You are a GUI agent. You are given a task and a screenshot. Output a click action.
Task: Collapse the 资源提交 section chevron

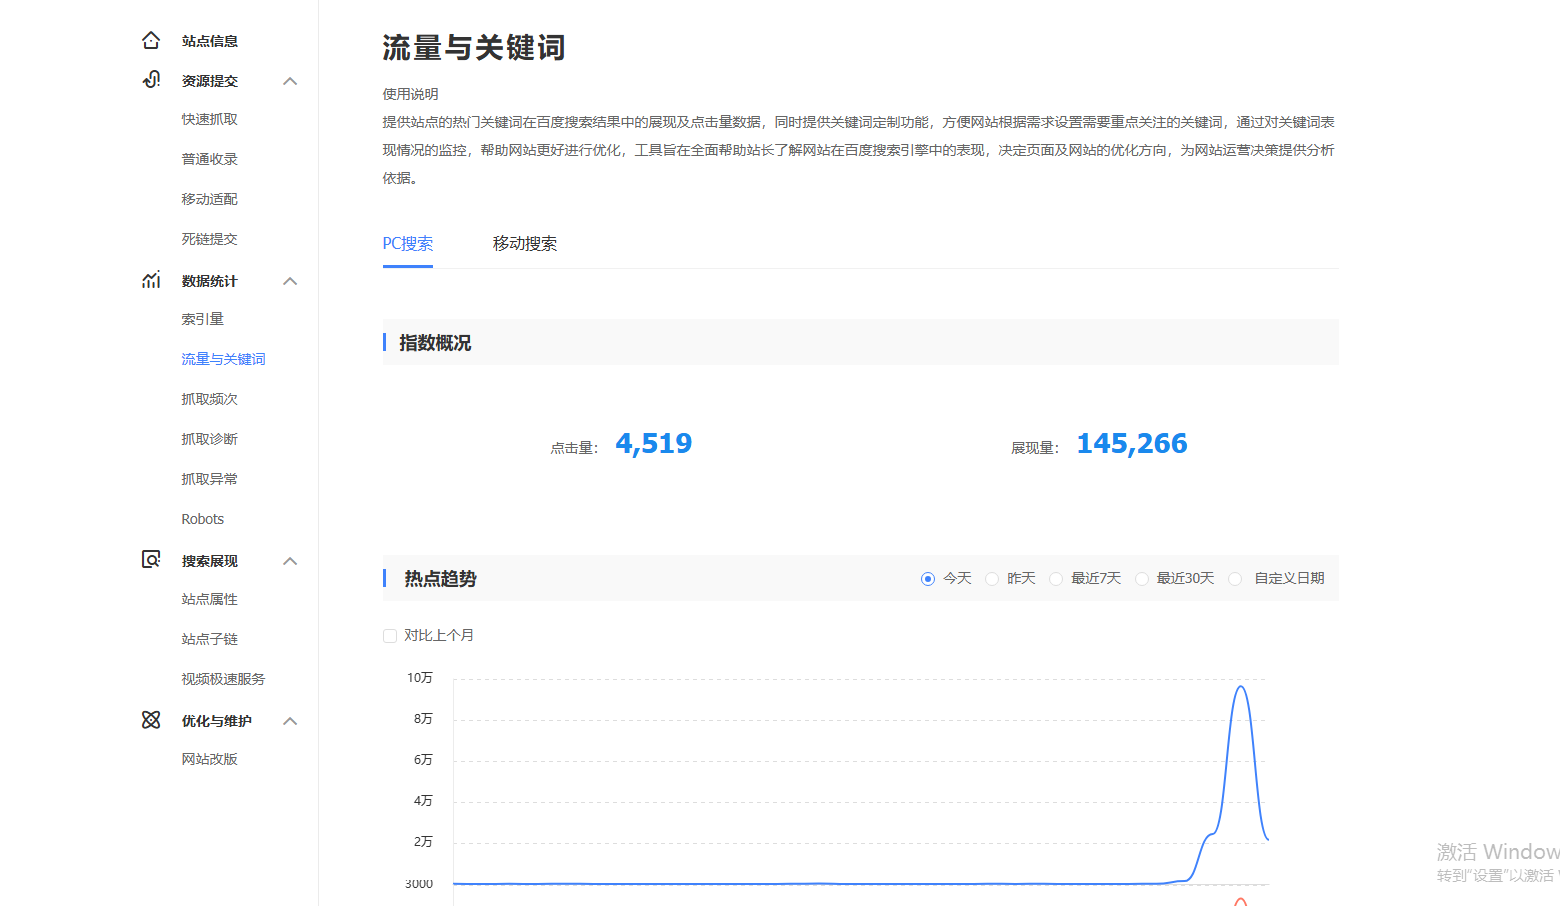click(x=290, y=81)
